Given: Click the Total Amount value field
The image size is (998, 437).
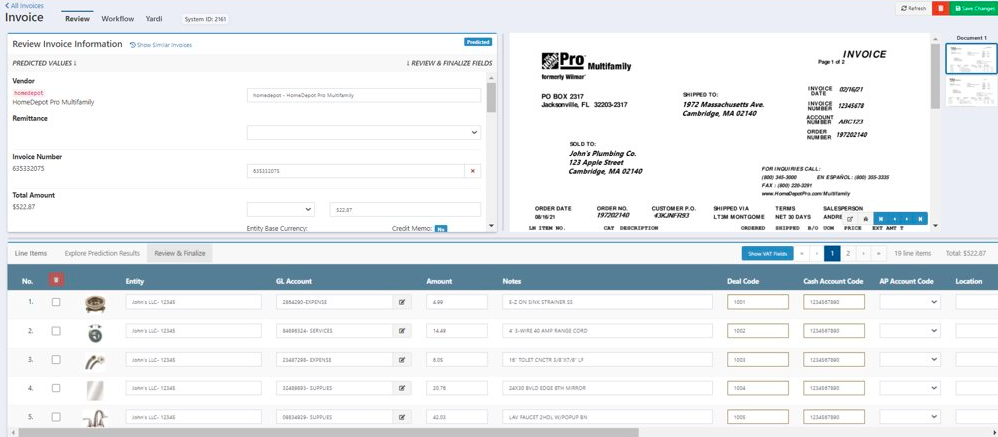Looking at the screenshot, I should pyautogui.click(x=405, y=209).
